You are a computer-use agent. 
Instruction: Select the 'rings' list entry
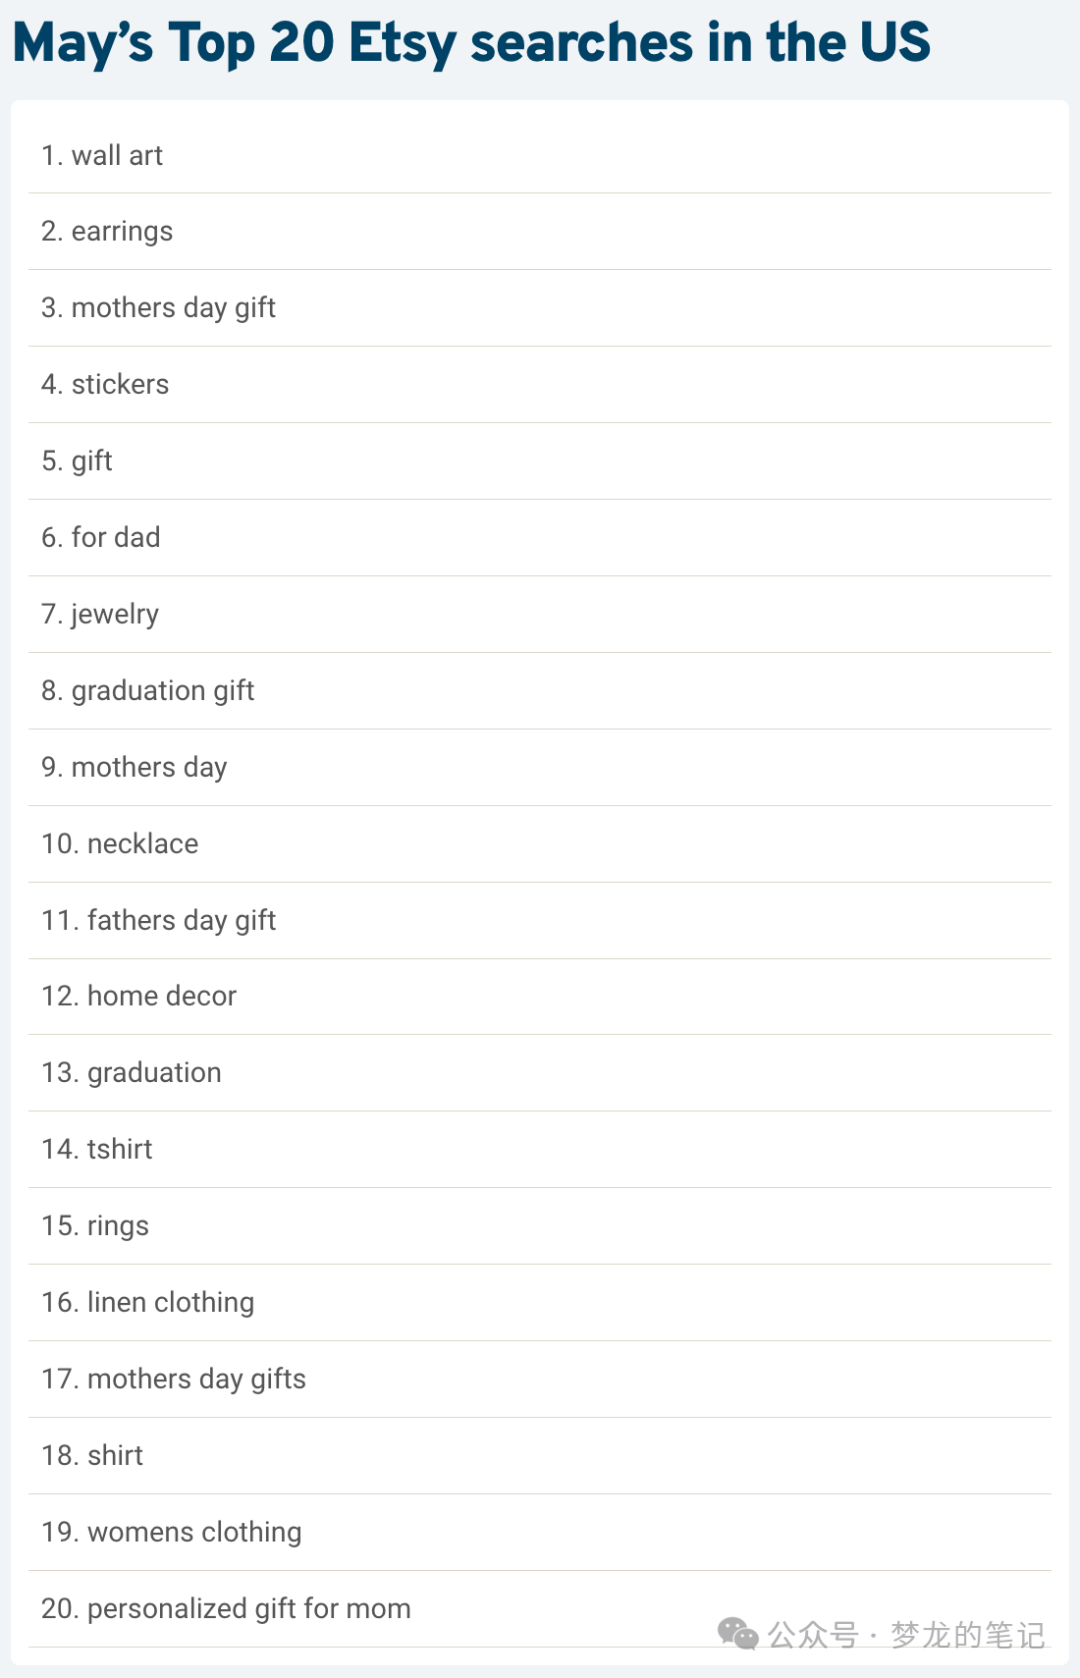point(540,1226)
